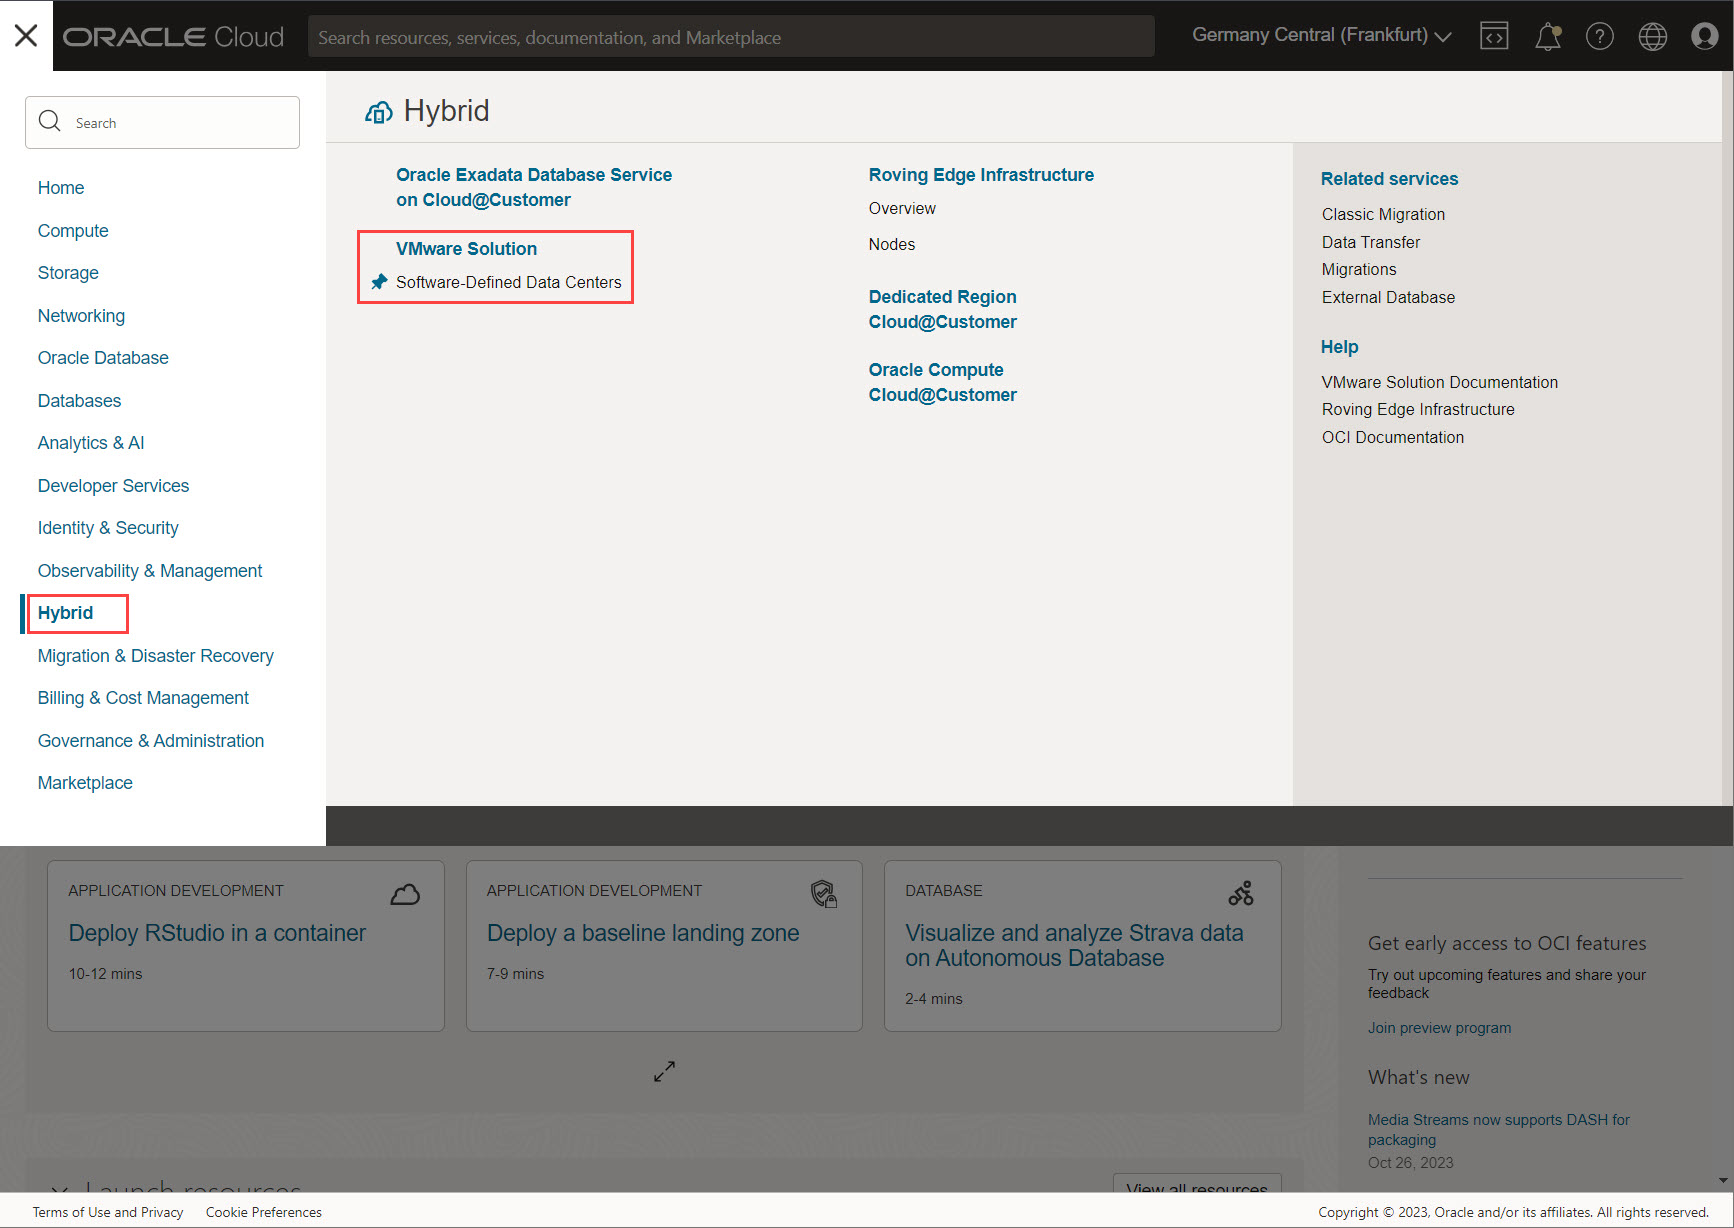Select Storage in the navigation menu
1734x1228 pixels.
tap(68, 273)
